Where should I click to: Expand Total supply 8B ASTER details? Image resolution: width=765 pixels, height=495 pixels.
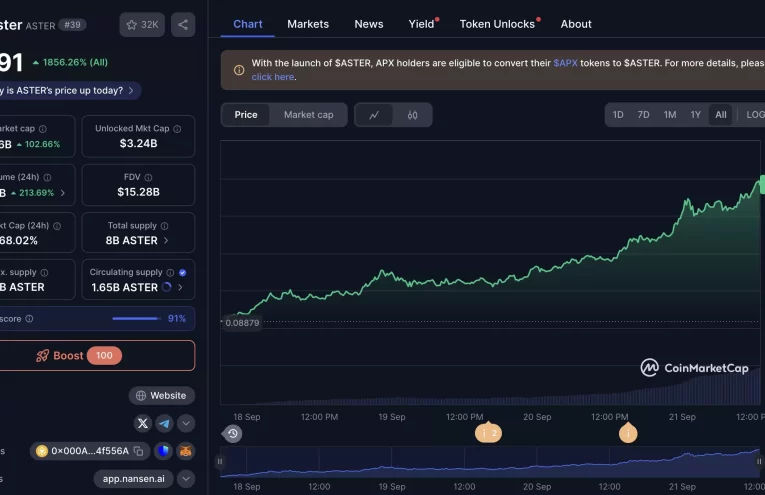tap(166, 240)
